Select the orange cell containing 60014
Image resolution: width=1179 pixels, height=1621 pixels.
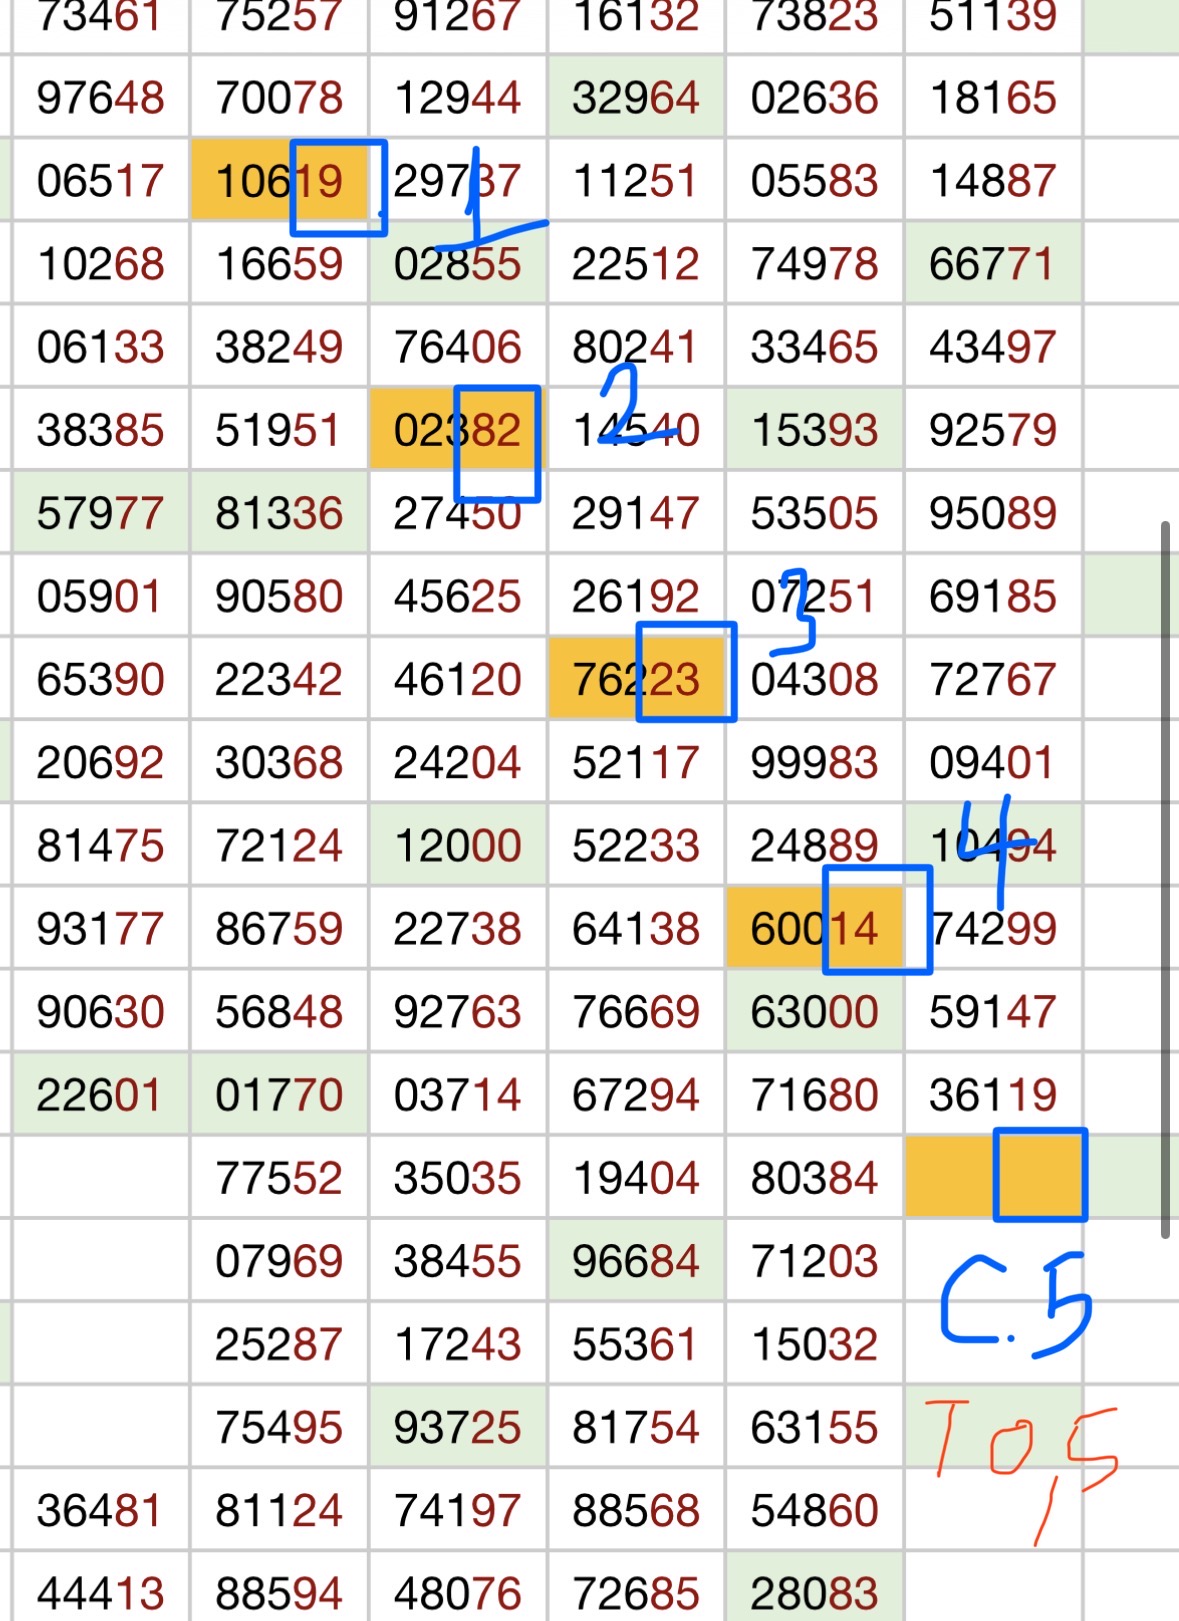click(x=815, y=928)
